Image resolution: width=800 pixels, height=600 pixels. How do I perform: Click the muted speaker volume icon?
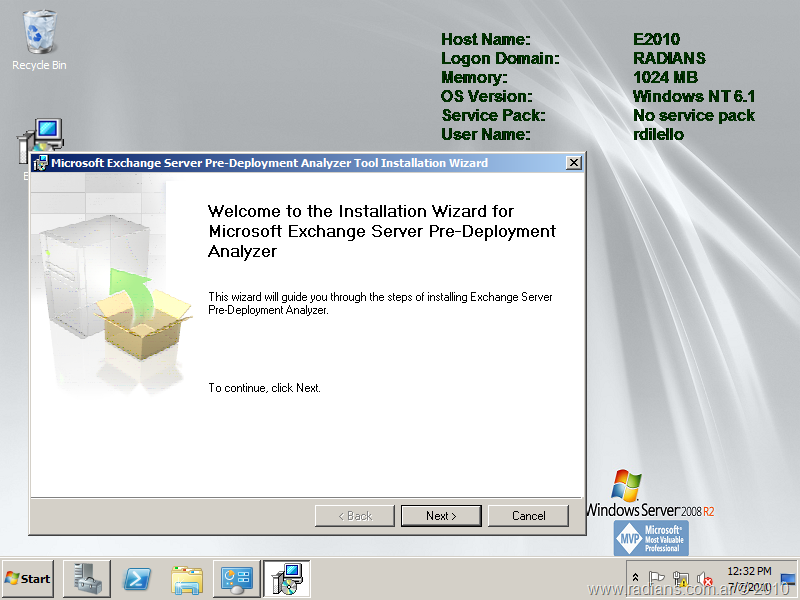click(704, 579)
